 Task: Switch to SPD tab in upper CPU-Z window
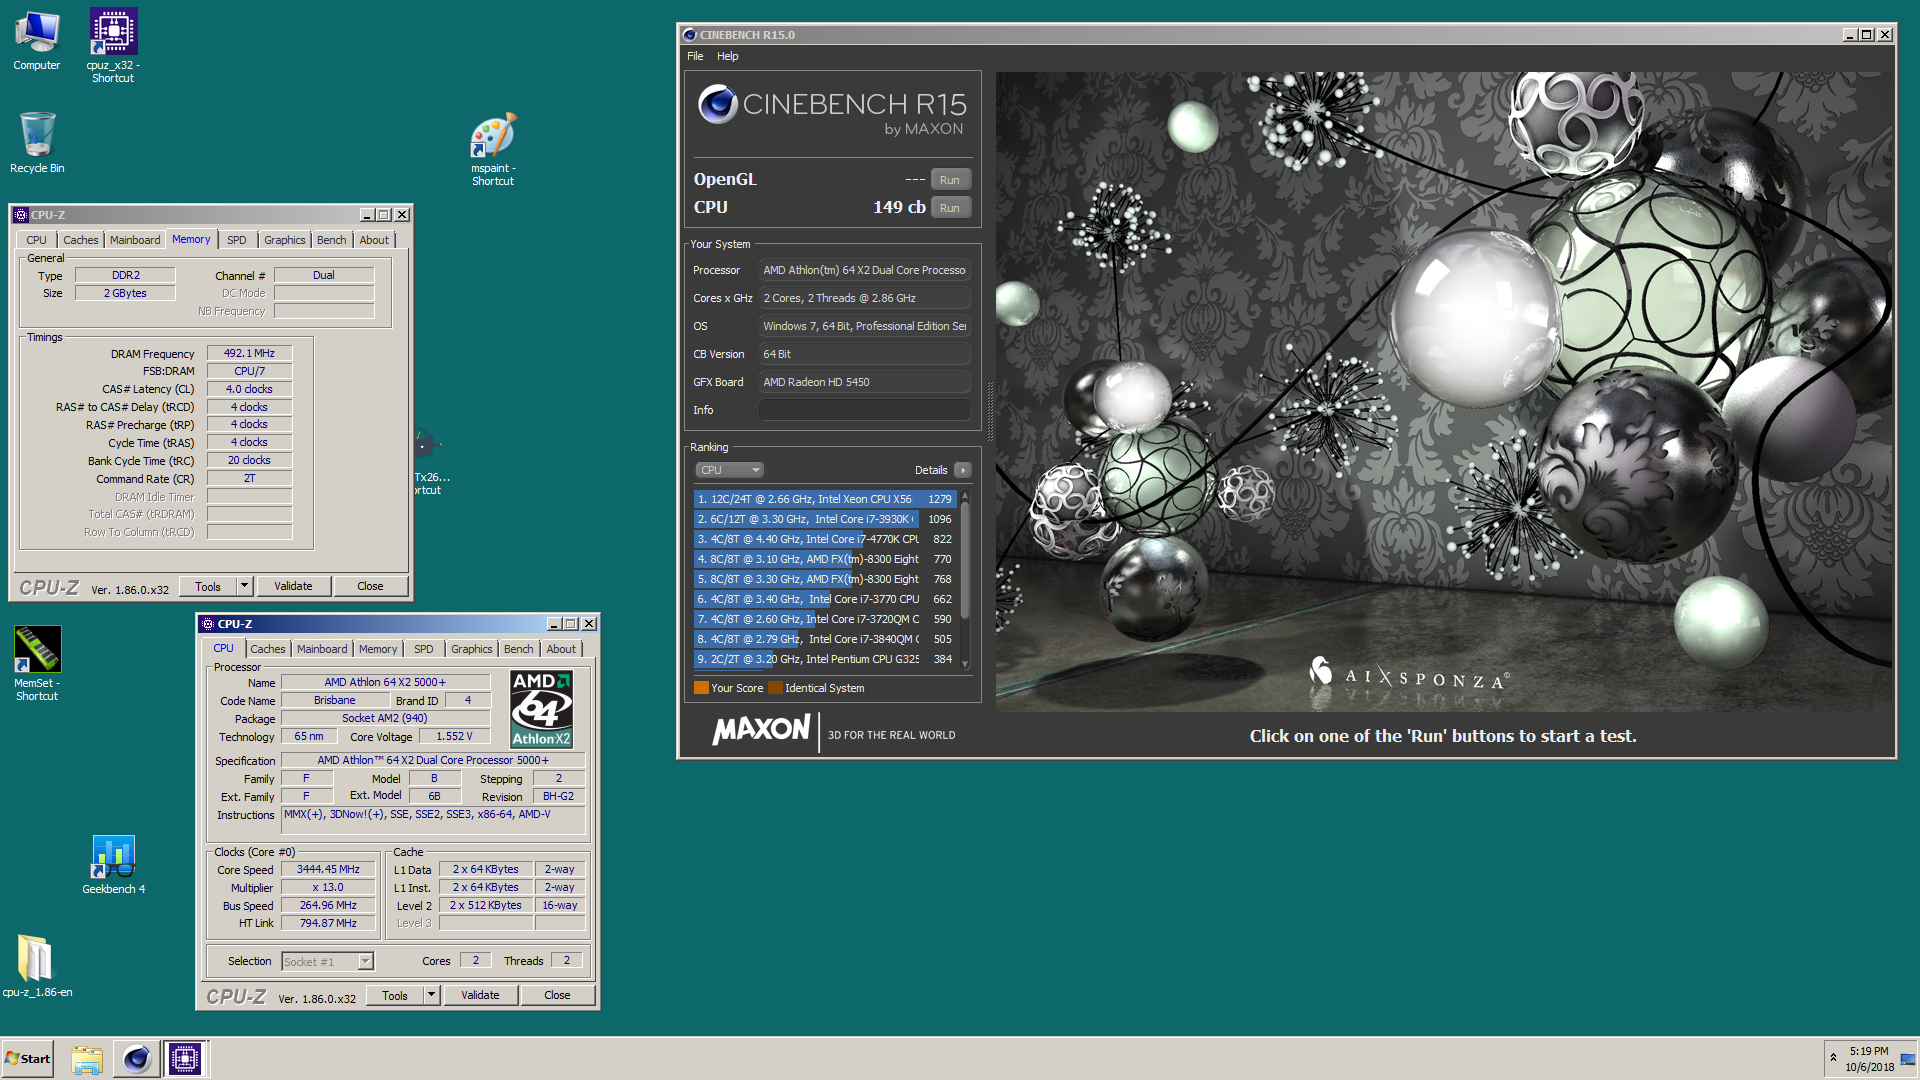[x=236, y=240]
